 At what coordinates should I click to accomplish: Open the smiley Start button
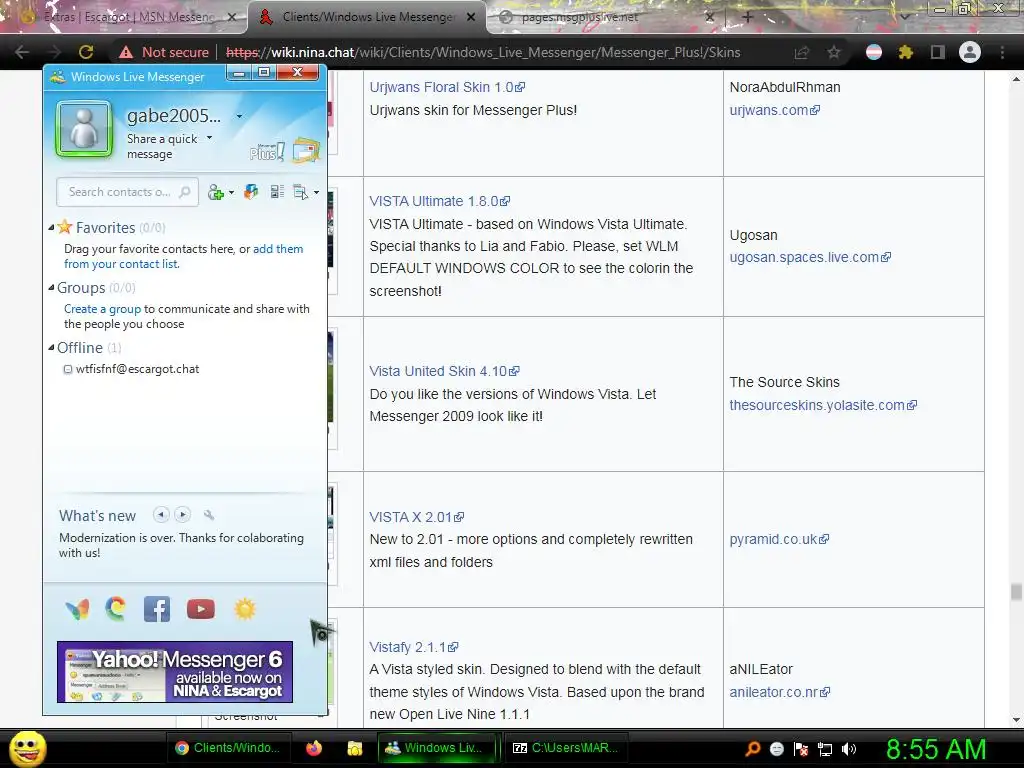(x=27, y=748)
